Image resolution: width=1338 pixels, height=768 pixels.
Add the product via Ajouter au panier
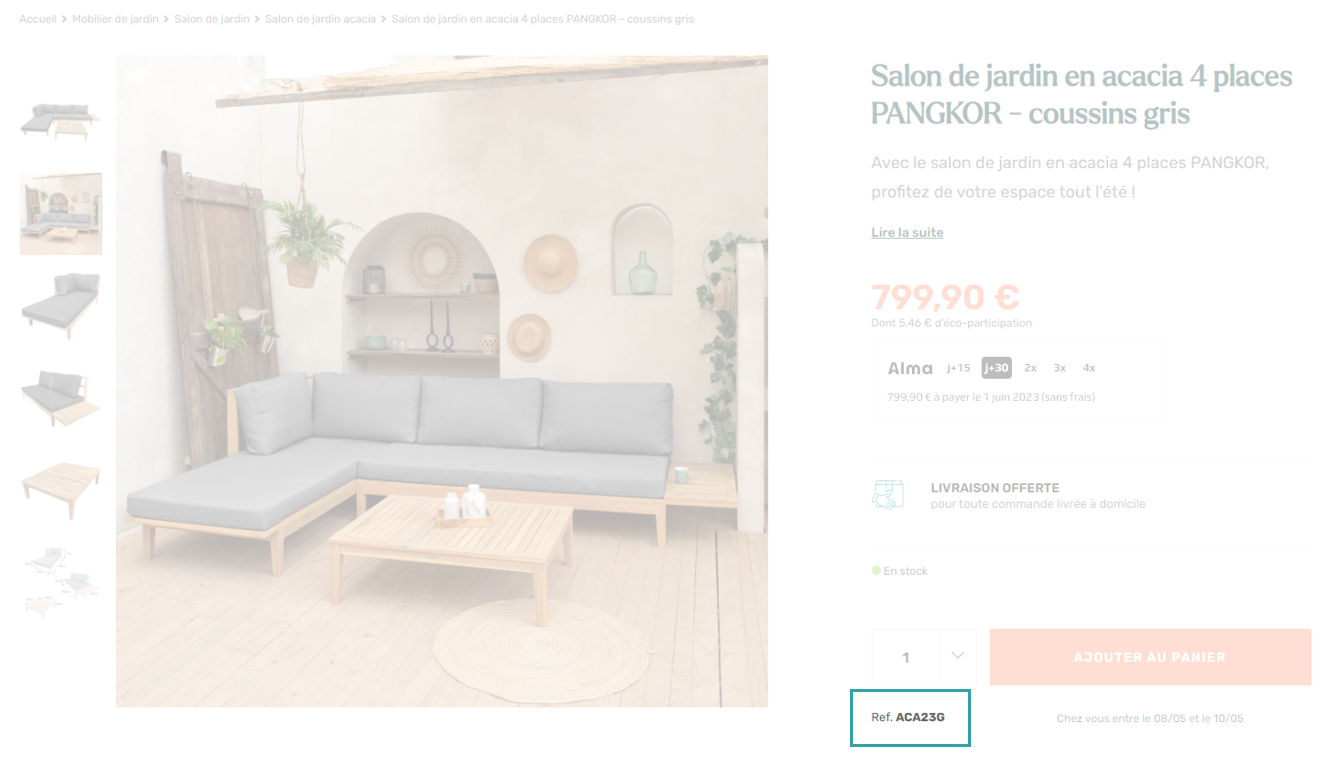[x=1150, y=657]
